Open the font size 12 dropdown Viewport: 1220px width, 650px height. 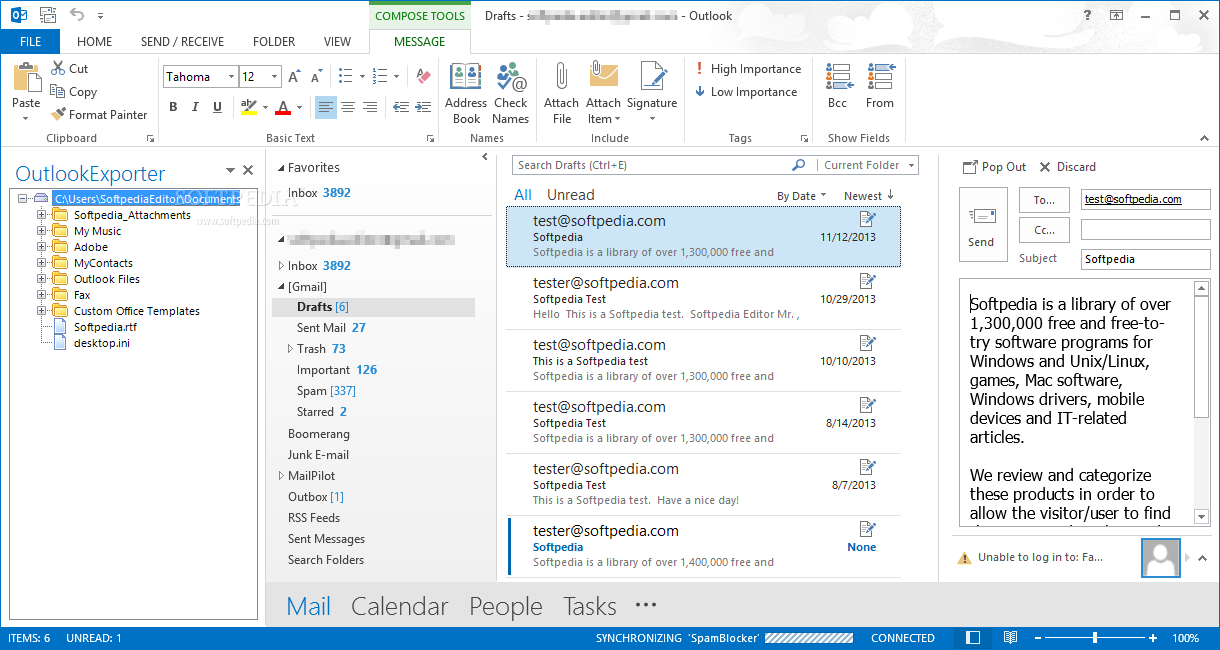point(275,77)
